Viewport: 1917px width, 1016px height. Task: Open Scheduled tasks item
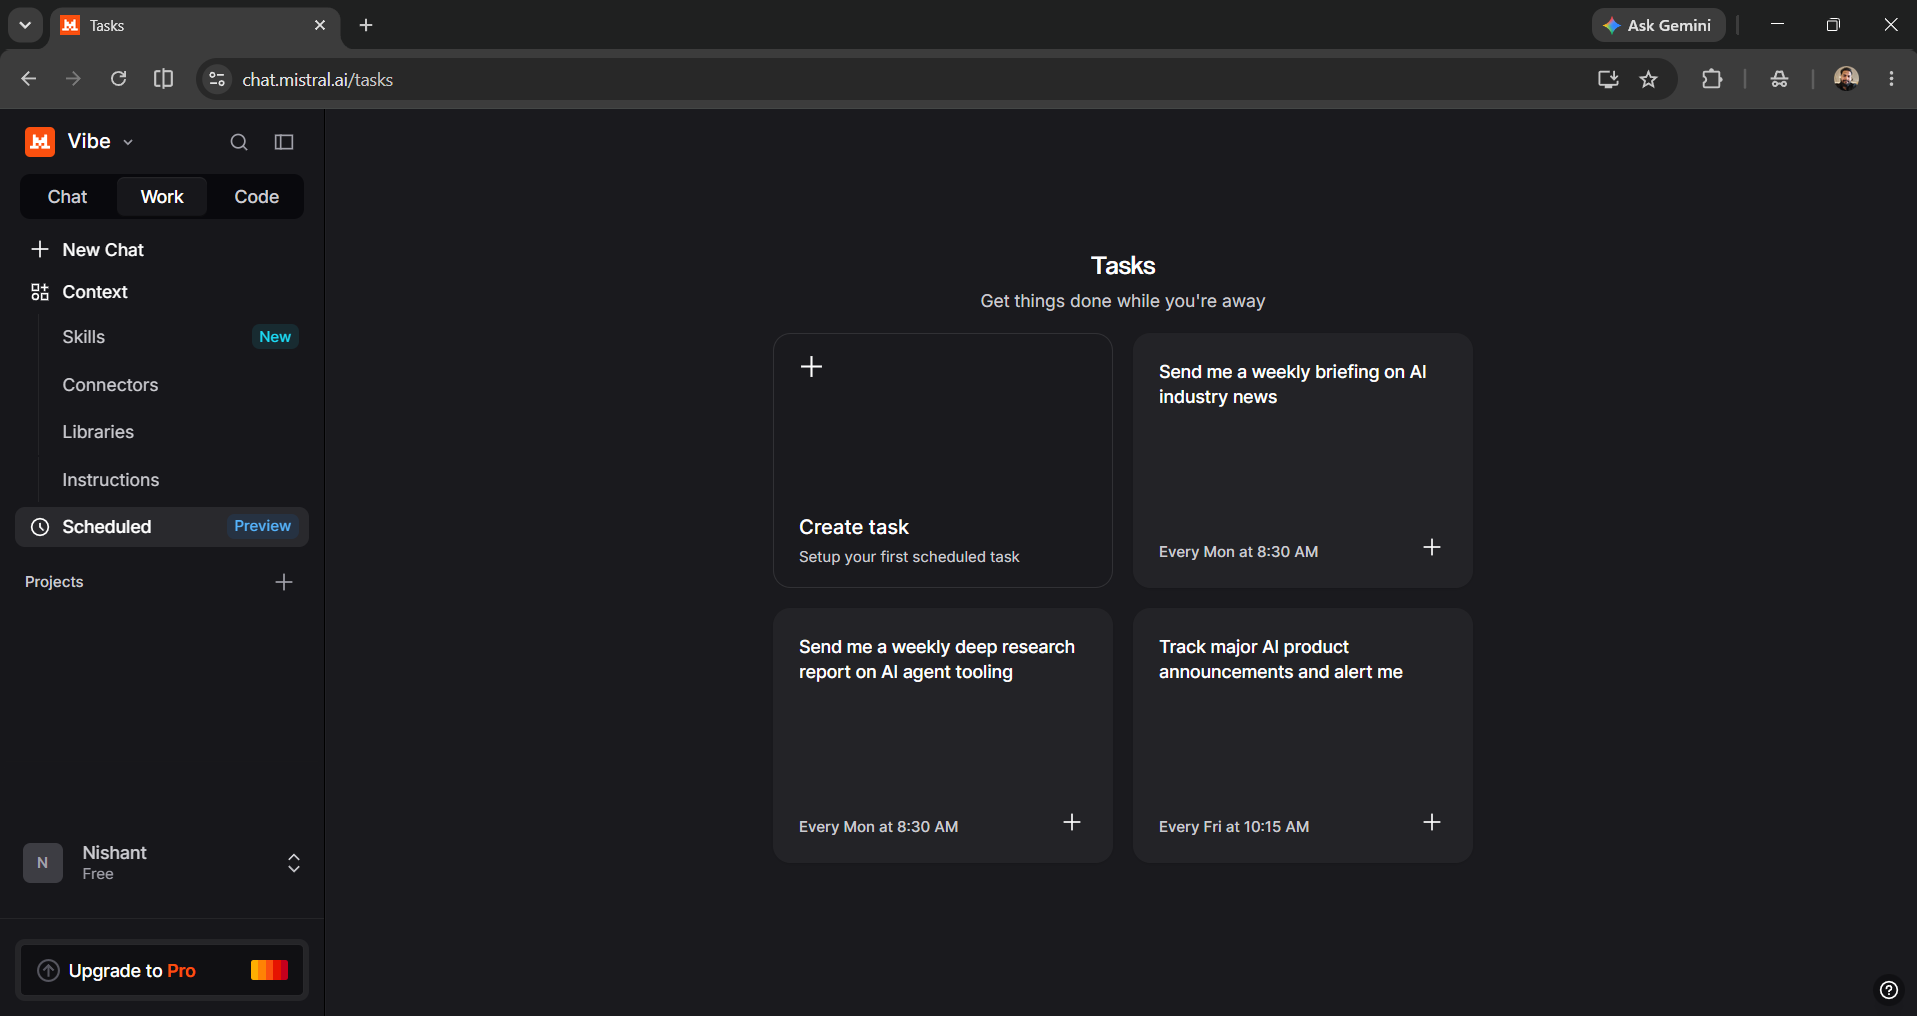tap(162, 527)
